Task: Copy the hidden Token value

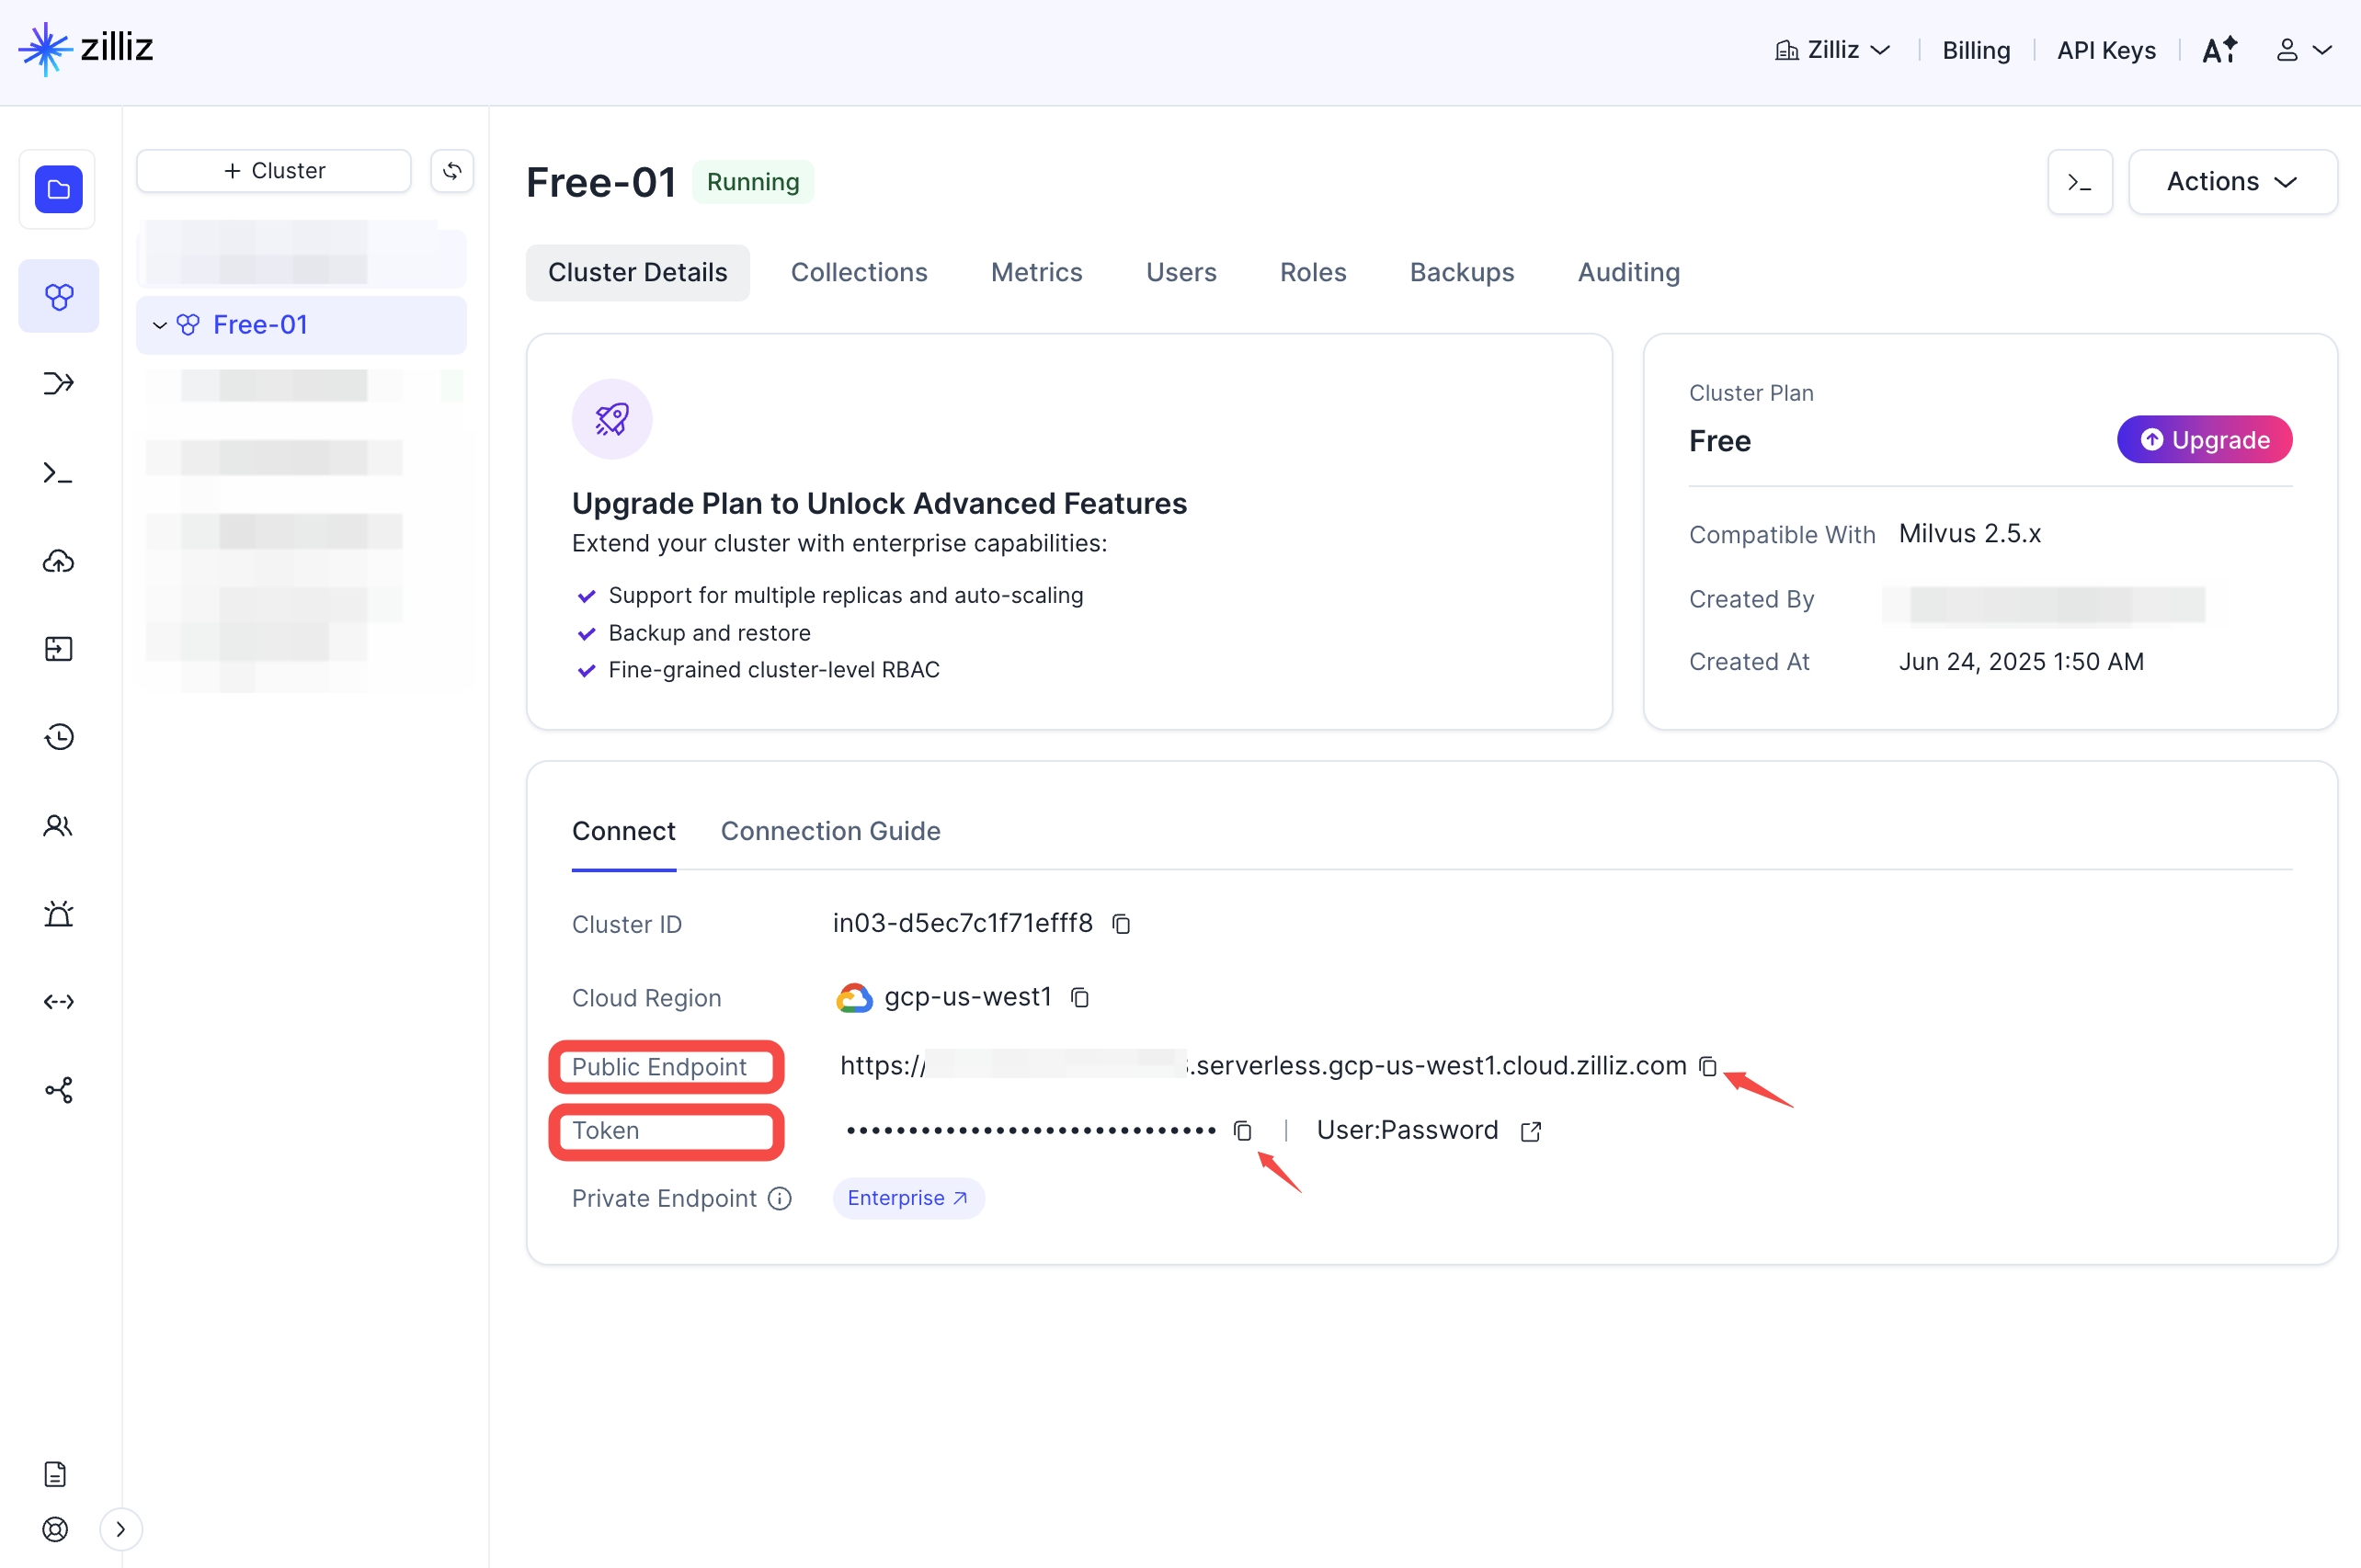Action: coord(1243,1130)
